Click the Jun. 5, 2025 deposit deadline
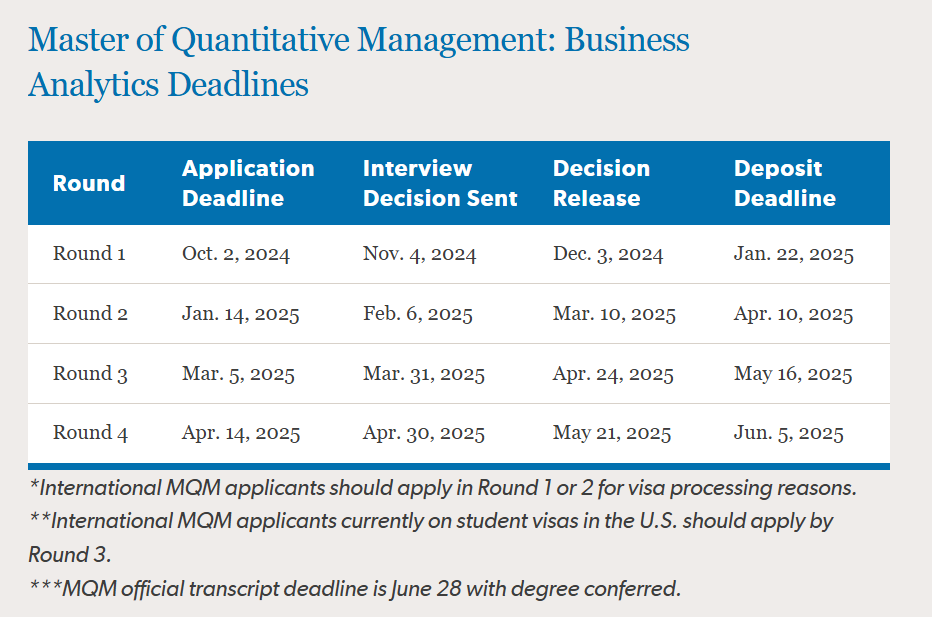The image size is (932, 617). tap(788, 434)
